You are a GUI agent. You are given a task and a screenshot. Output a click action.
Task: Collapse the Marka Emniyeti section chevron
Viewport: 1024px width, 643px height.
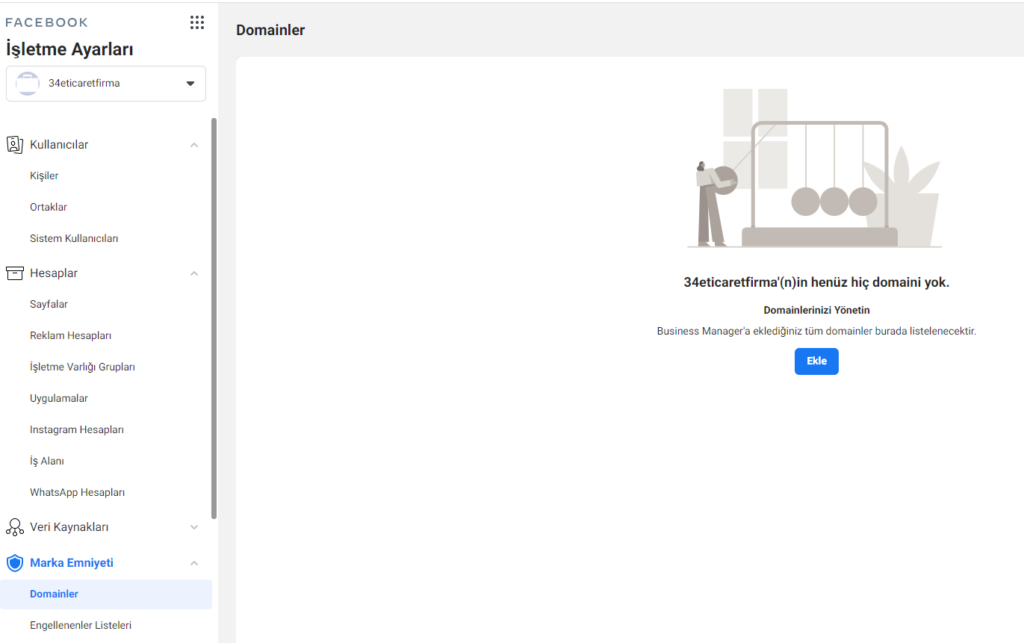click(x=194, y=563)
